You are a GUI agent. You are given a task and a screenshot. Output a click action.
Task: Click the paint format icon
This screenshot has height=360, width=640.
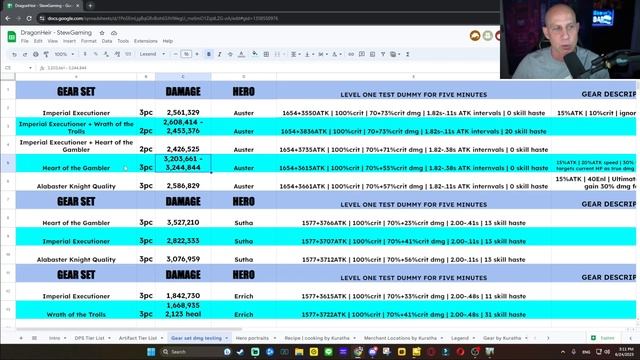(46, 54)
